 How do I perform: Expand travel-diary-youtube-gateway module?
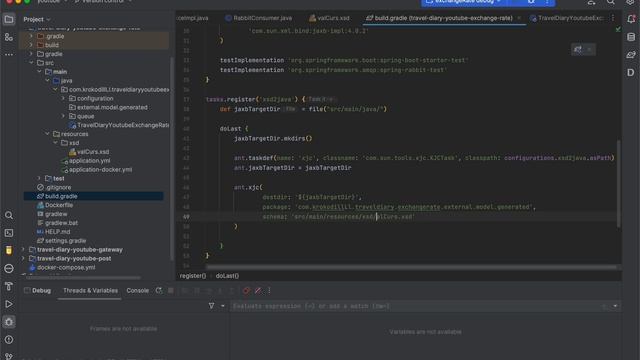(x=23, y=249)
